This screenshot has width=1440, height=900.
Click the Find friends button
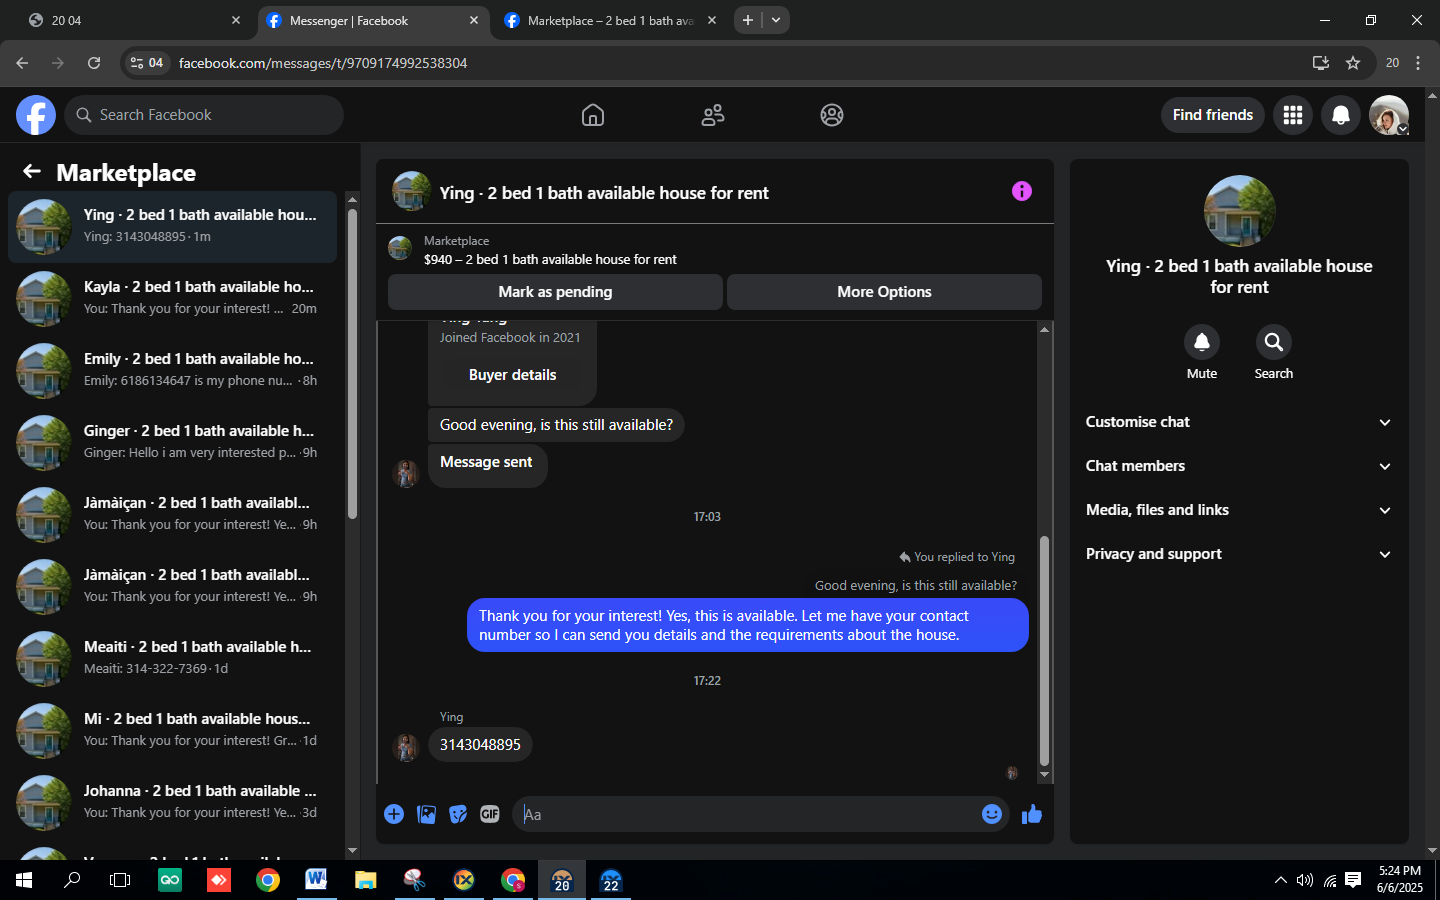[x=1213, y=115]
